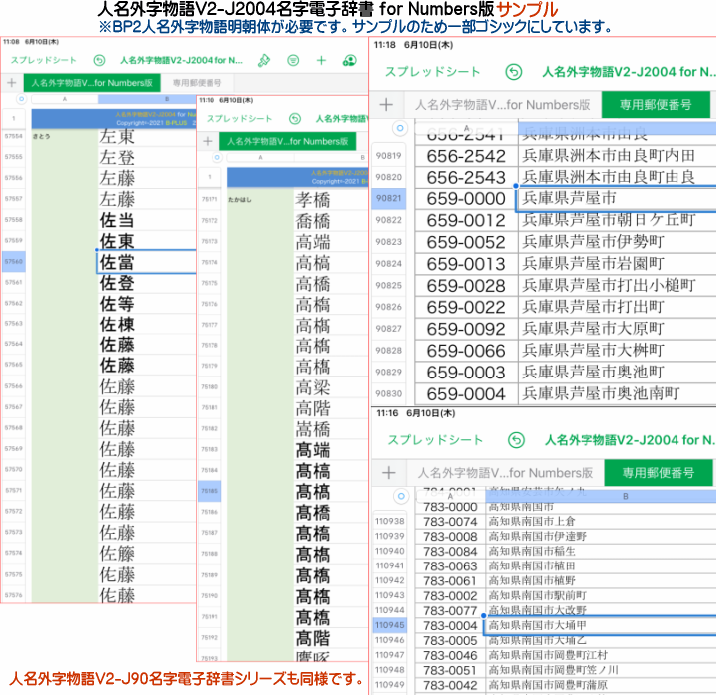Tap the insert plus icon in top toolbar
The width and height of the screenshot is (716, 695).
[x=321, y=60]
